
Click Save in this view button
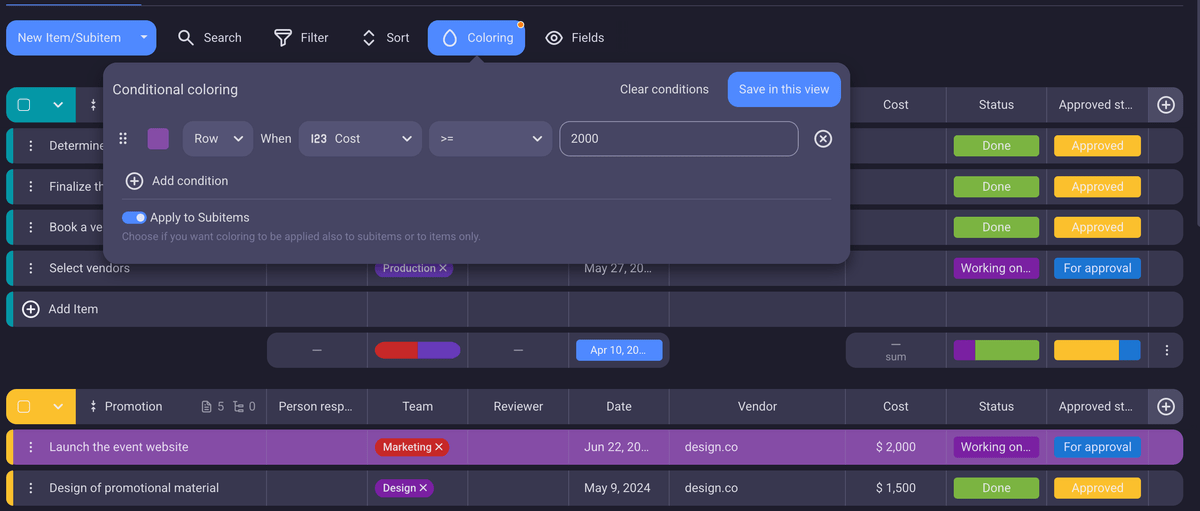pos(783,89)
